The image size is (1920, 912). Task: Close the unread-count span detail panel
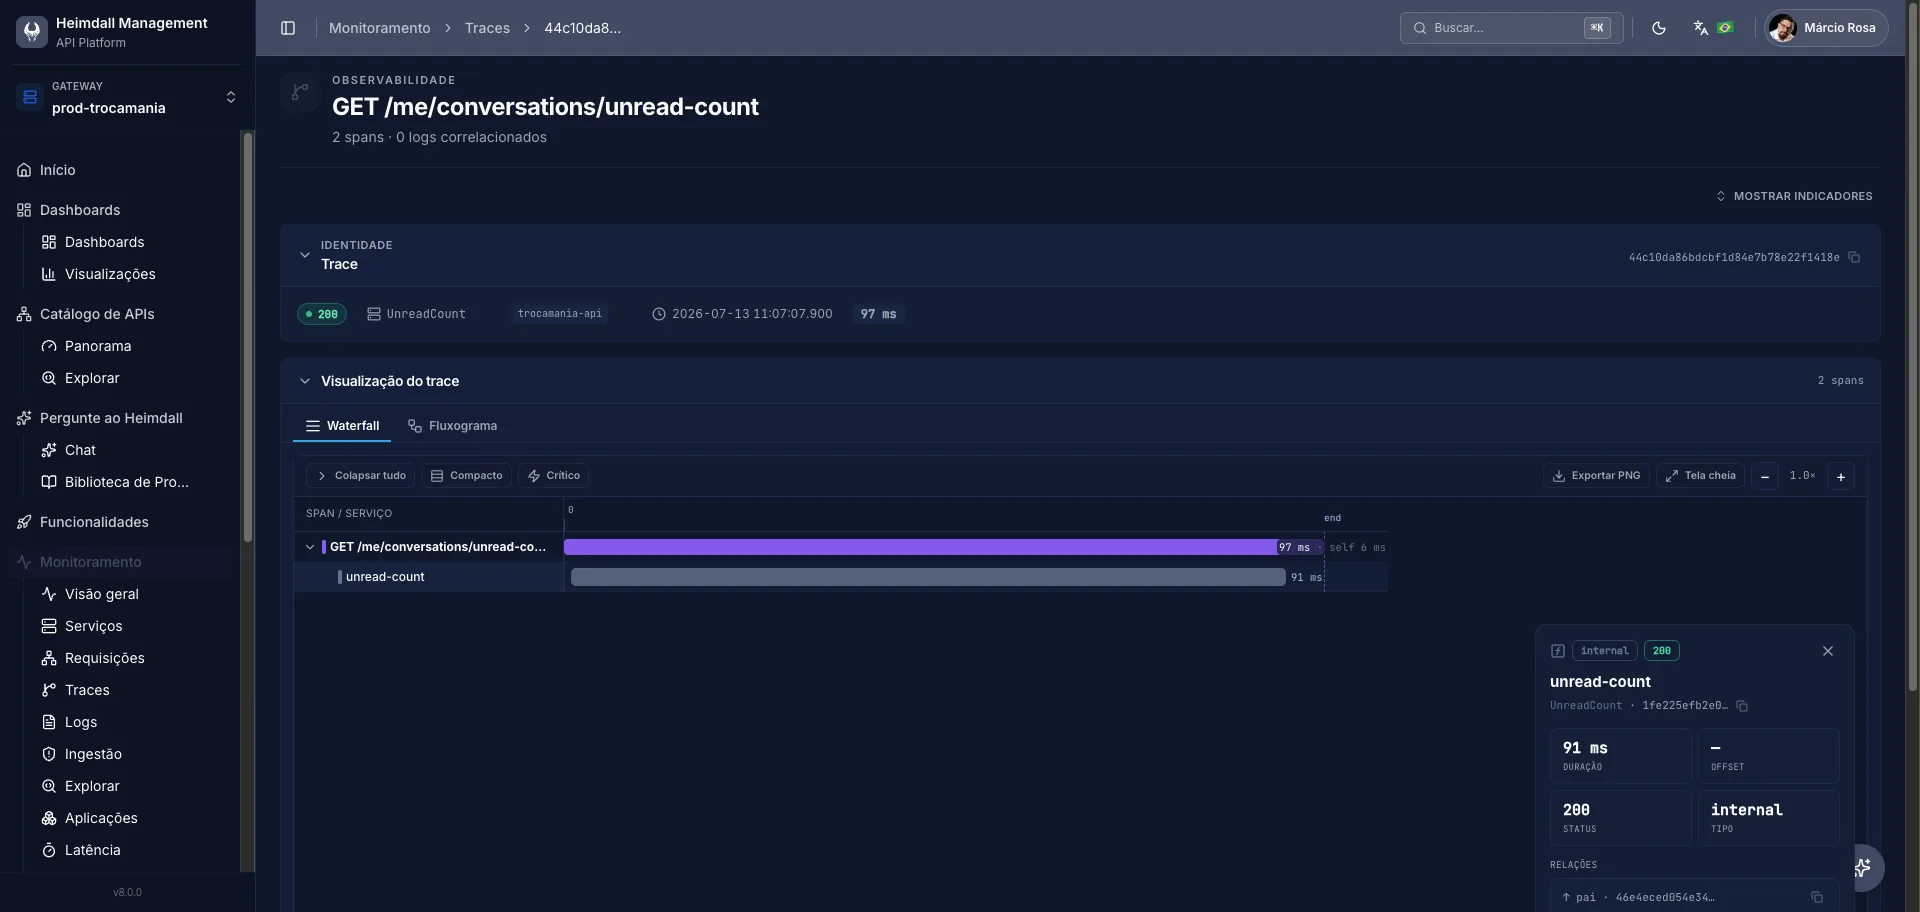pos(1828,651)
